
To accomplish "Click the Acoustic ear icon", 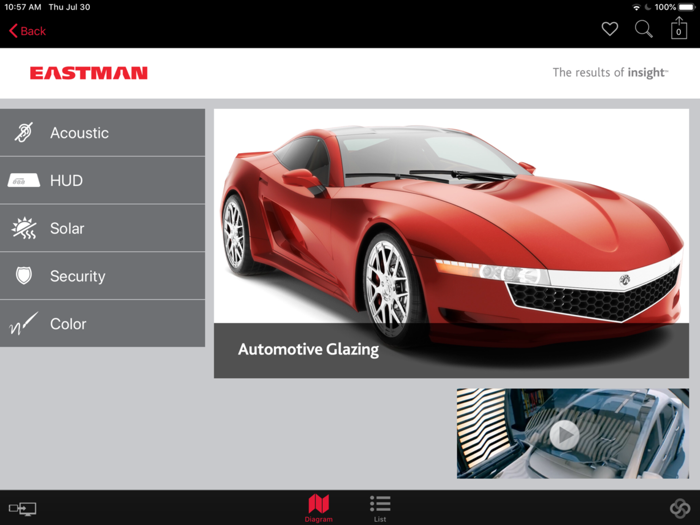I will click(24, 133).
